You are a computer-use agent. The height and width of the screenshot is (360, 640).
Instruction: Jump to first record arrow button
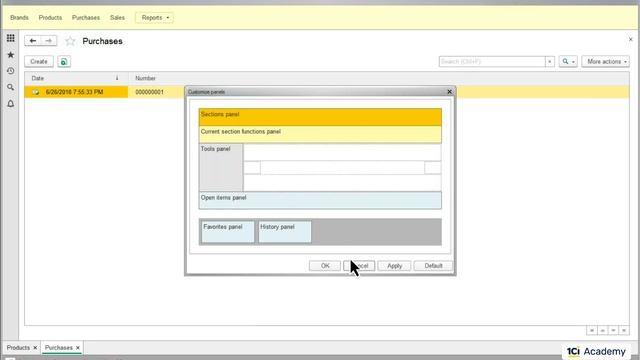(x=592, y=330)
